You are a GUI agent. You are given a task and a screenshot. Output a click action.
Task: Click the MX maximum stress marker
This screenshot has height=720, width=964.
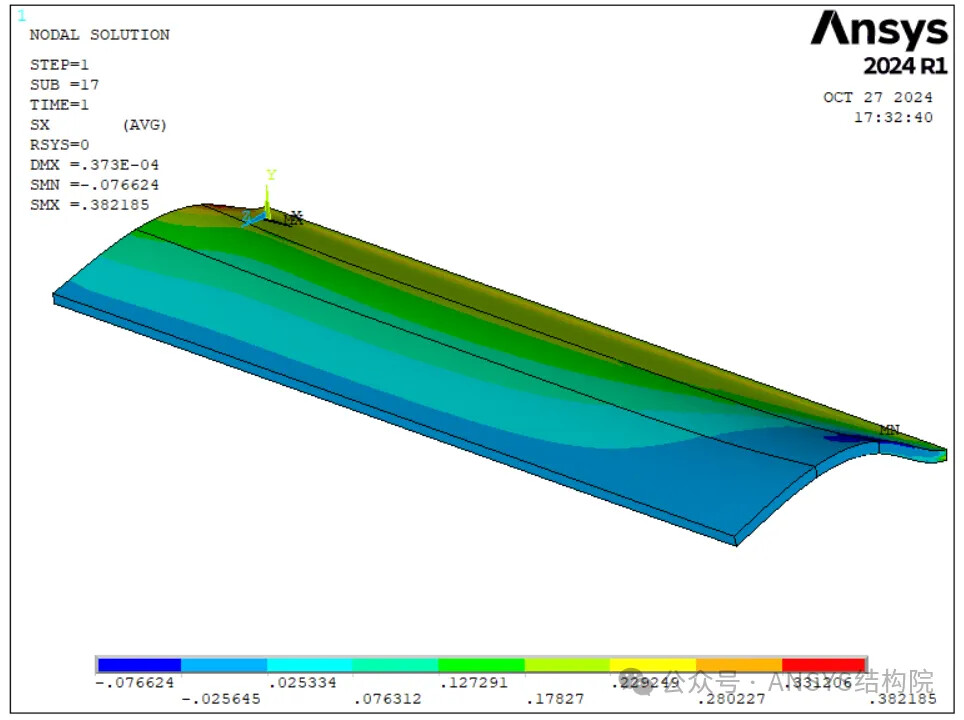tap(293, 217)
